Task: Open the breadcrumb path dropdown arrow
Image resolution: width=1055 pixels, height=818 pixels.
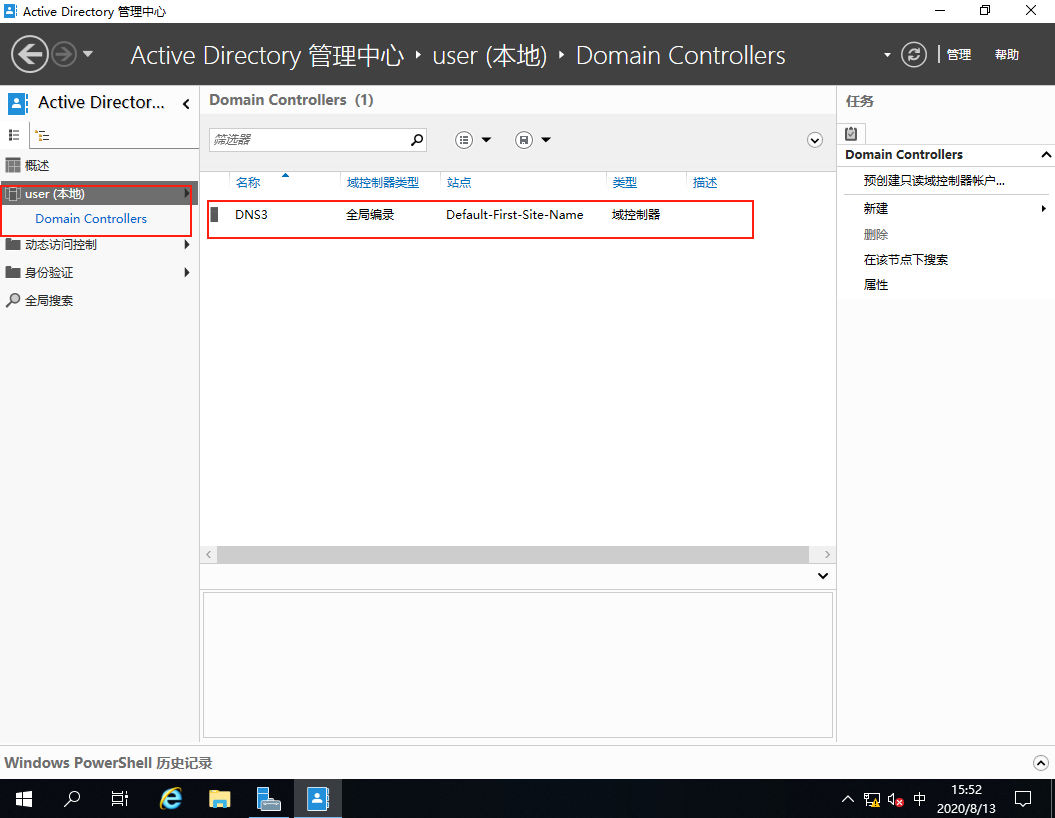Action: point(887,54)
